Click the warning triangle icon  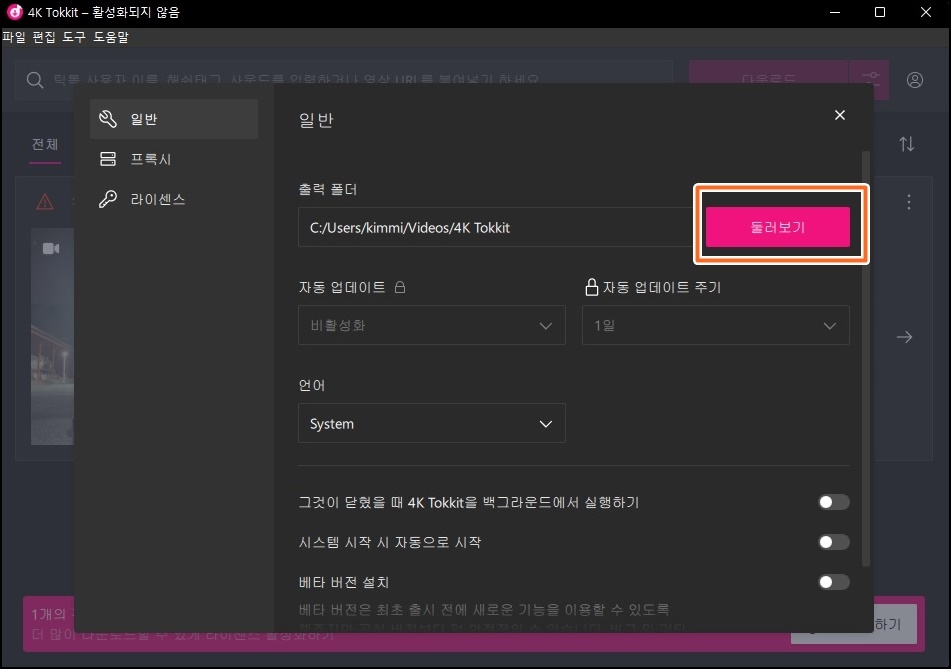coord(45,202)
